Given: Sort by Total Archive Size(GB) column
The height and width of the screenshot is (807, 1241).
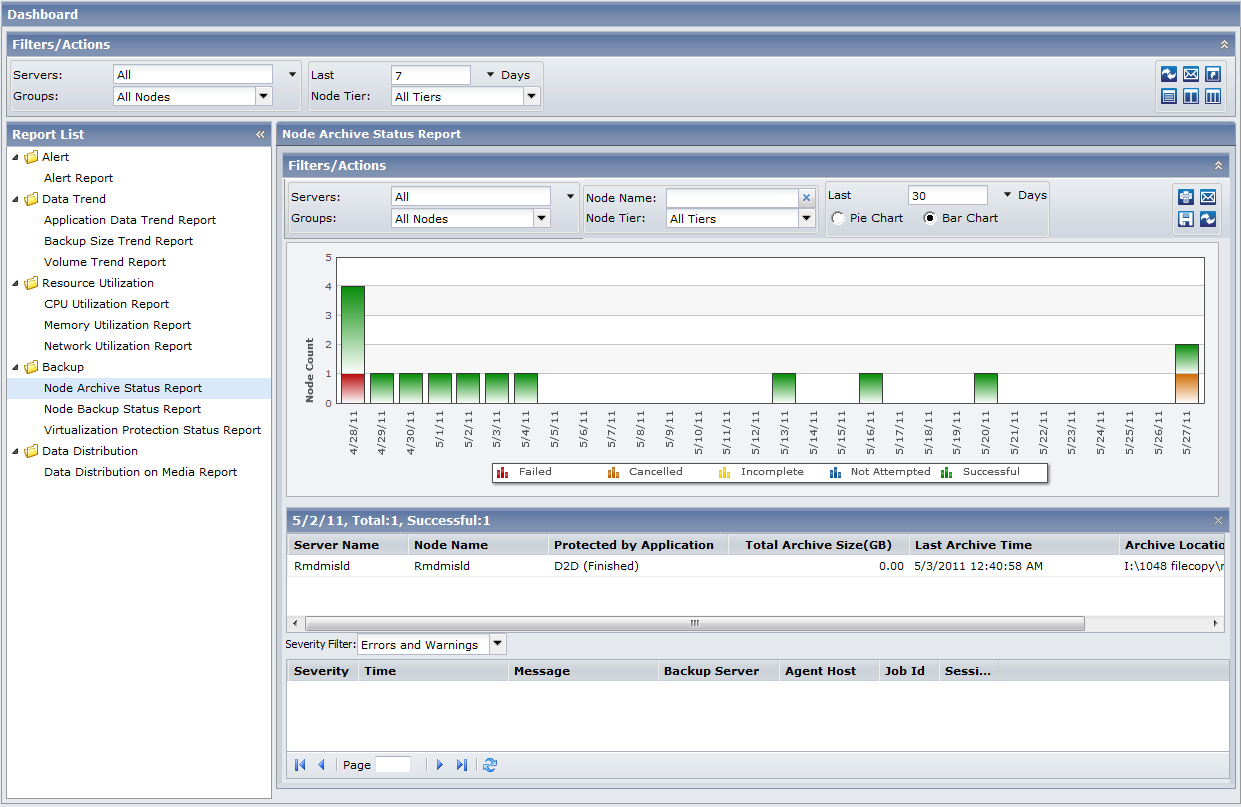Looking at the screenshot, I should 818,545.
